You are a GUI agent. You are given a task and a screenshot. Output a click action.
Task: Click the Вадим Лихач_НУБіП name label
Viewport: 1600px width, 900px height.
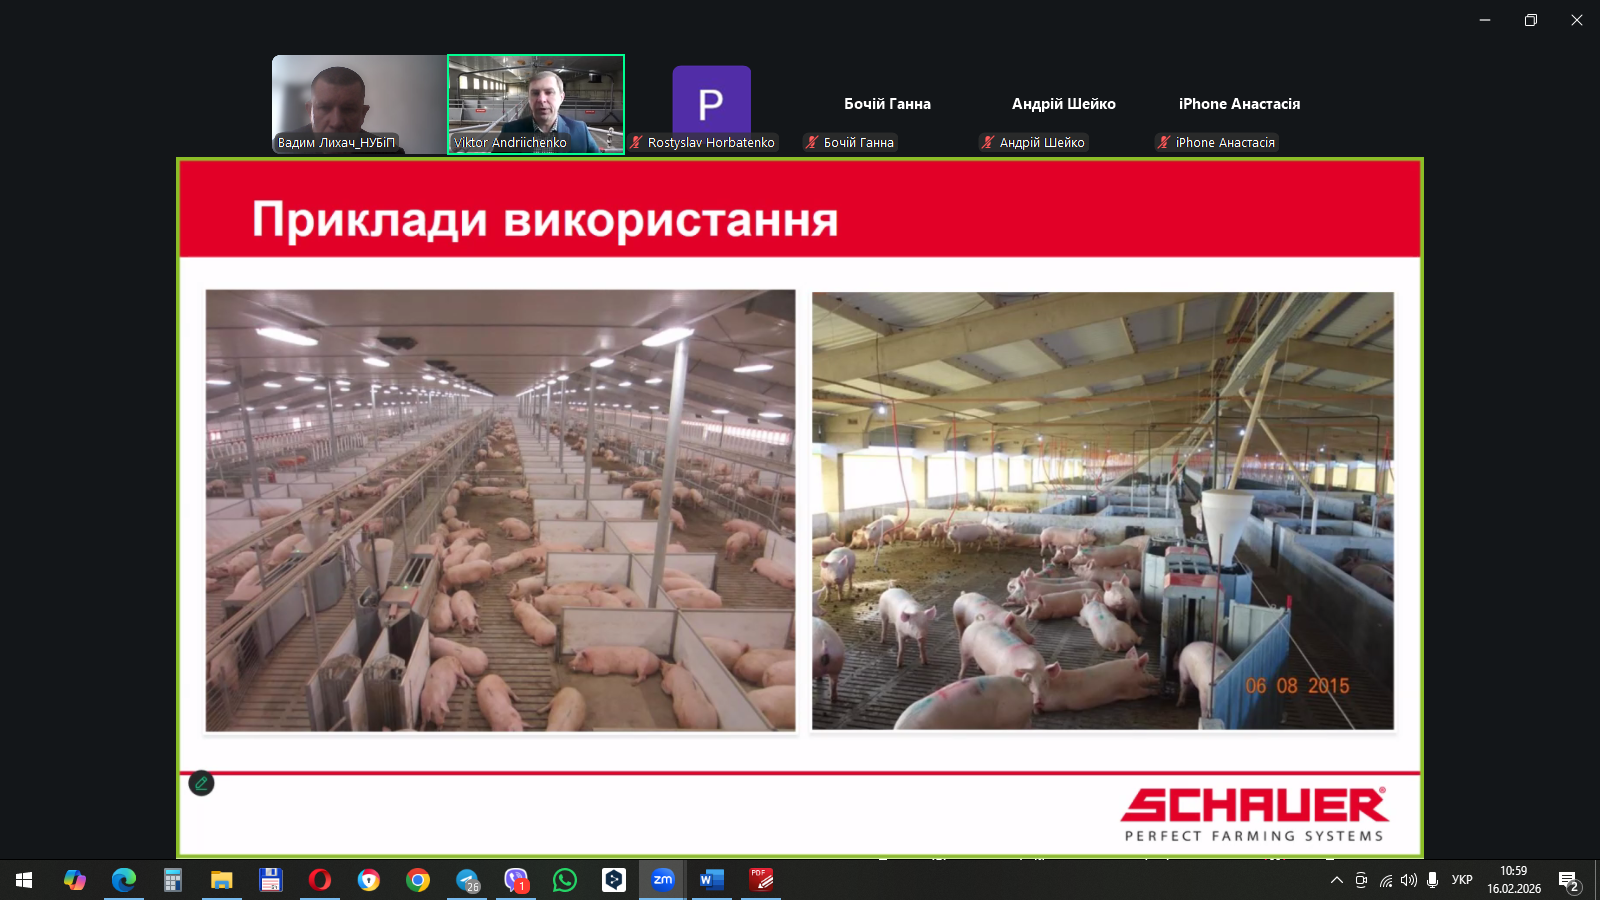click(337, 142)
